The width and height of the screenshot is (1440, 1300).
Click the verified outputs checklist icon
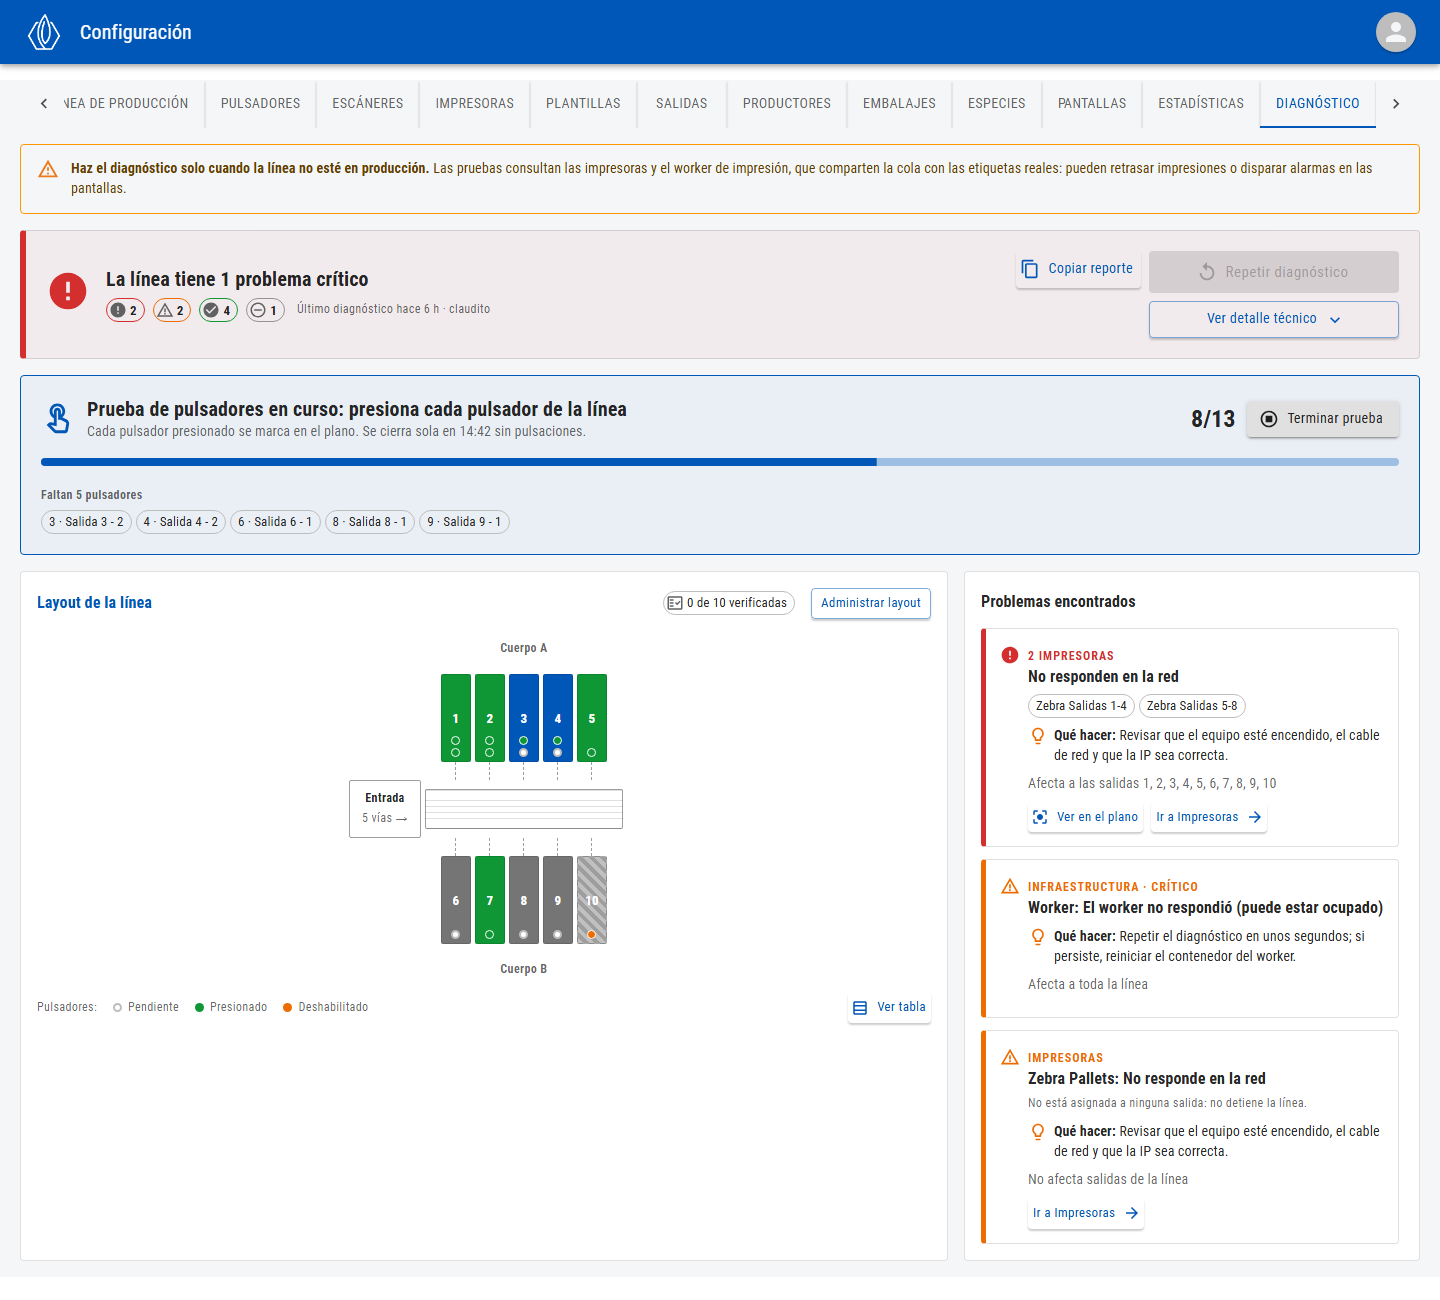pyautogui.click(x=675, y=603)
